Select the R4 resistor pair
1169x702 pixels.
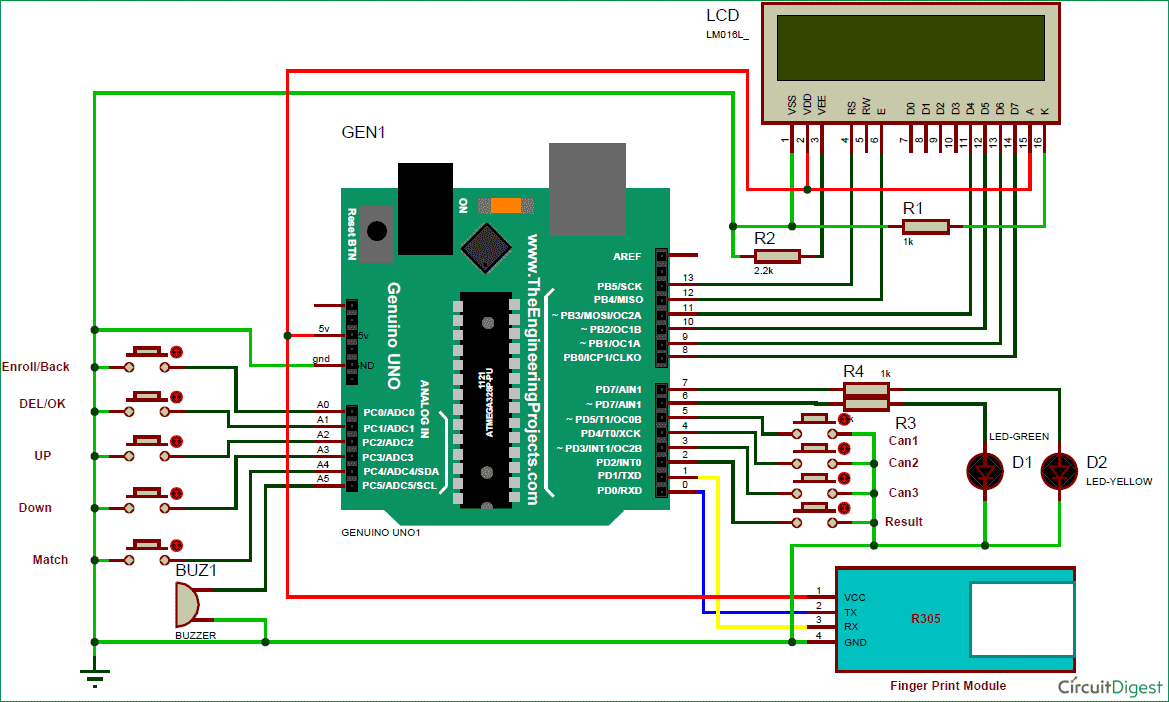click(x=866, y=396)
